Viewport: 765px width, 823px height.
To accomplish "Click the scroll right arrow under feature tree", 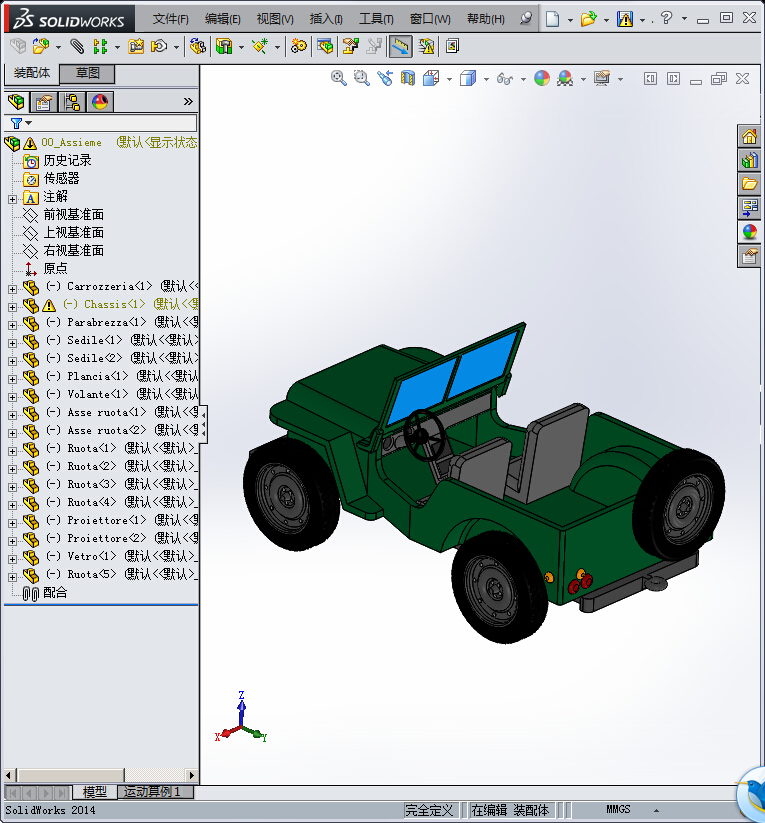I will (x=192, y=775).
